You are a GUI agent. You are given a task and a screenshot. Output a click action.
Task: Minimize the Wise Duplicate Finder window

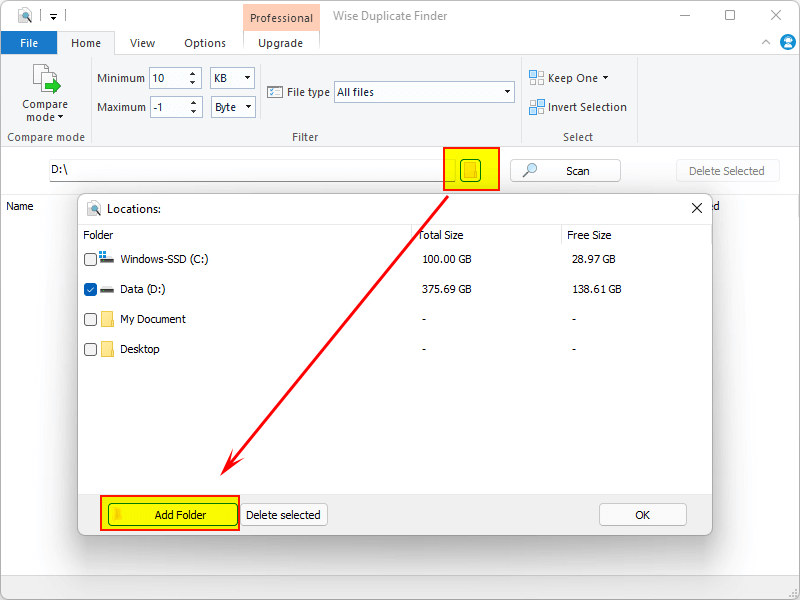685,16
